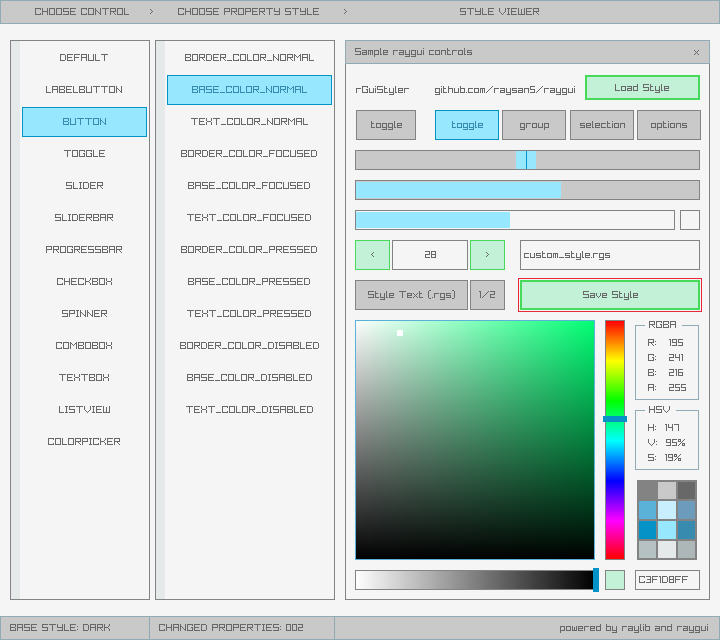Open the Style Text (.rgs) combobox

coord(411,295)
